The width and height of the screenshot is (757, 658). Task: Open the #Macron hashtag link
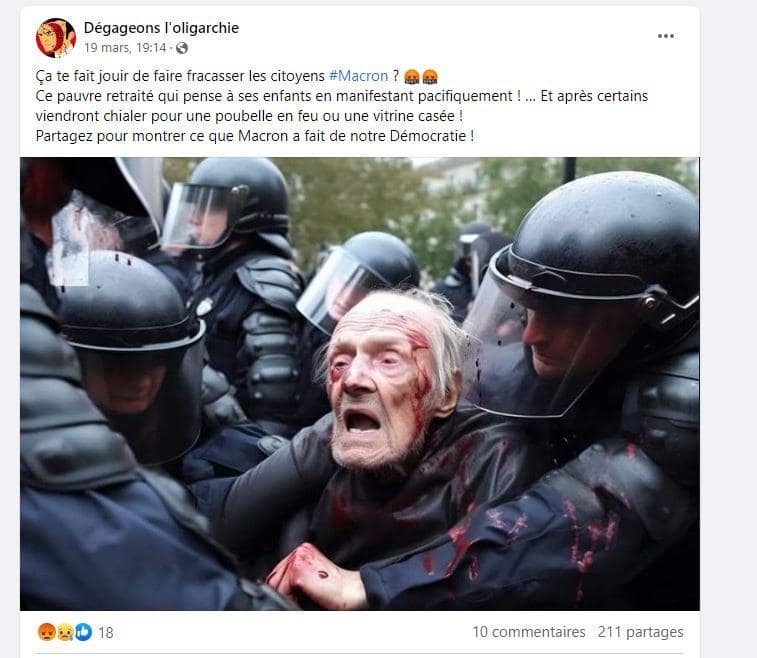(358, 76)
